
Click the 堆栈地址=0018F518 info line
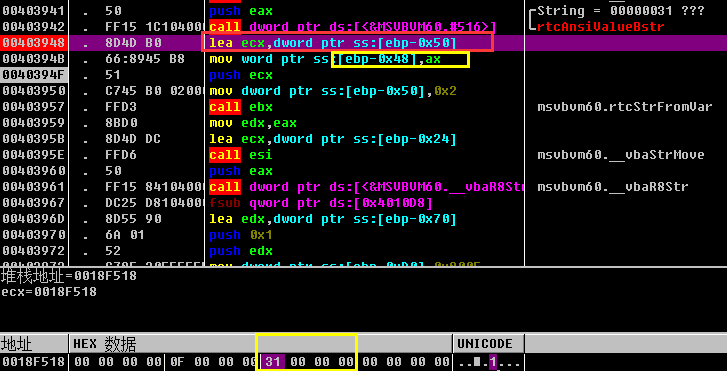69,276
